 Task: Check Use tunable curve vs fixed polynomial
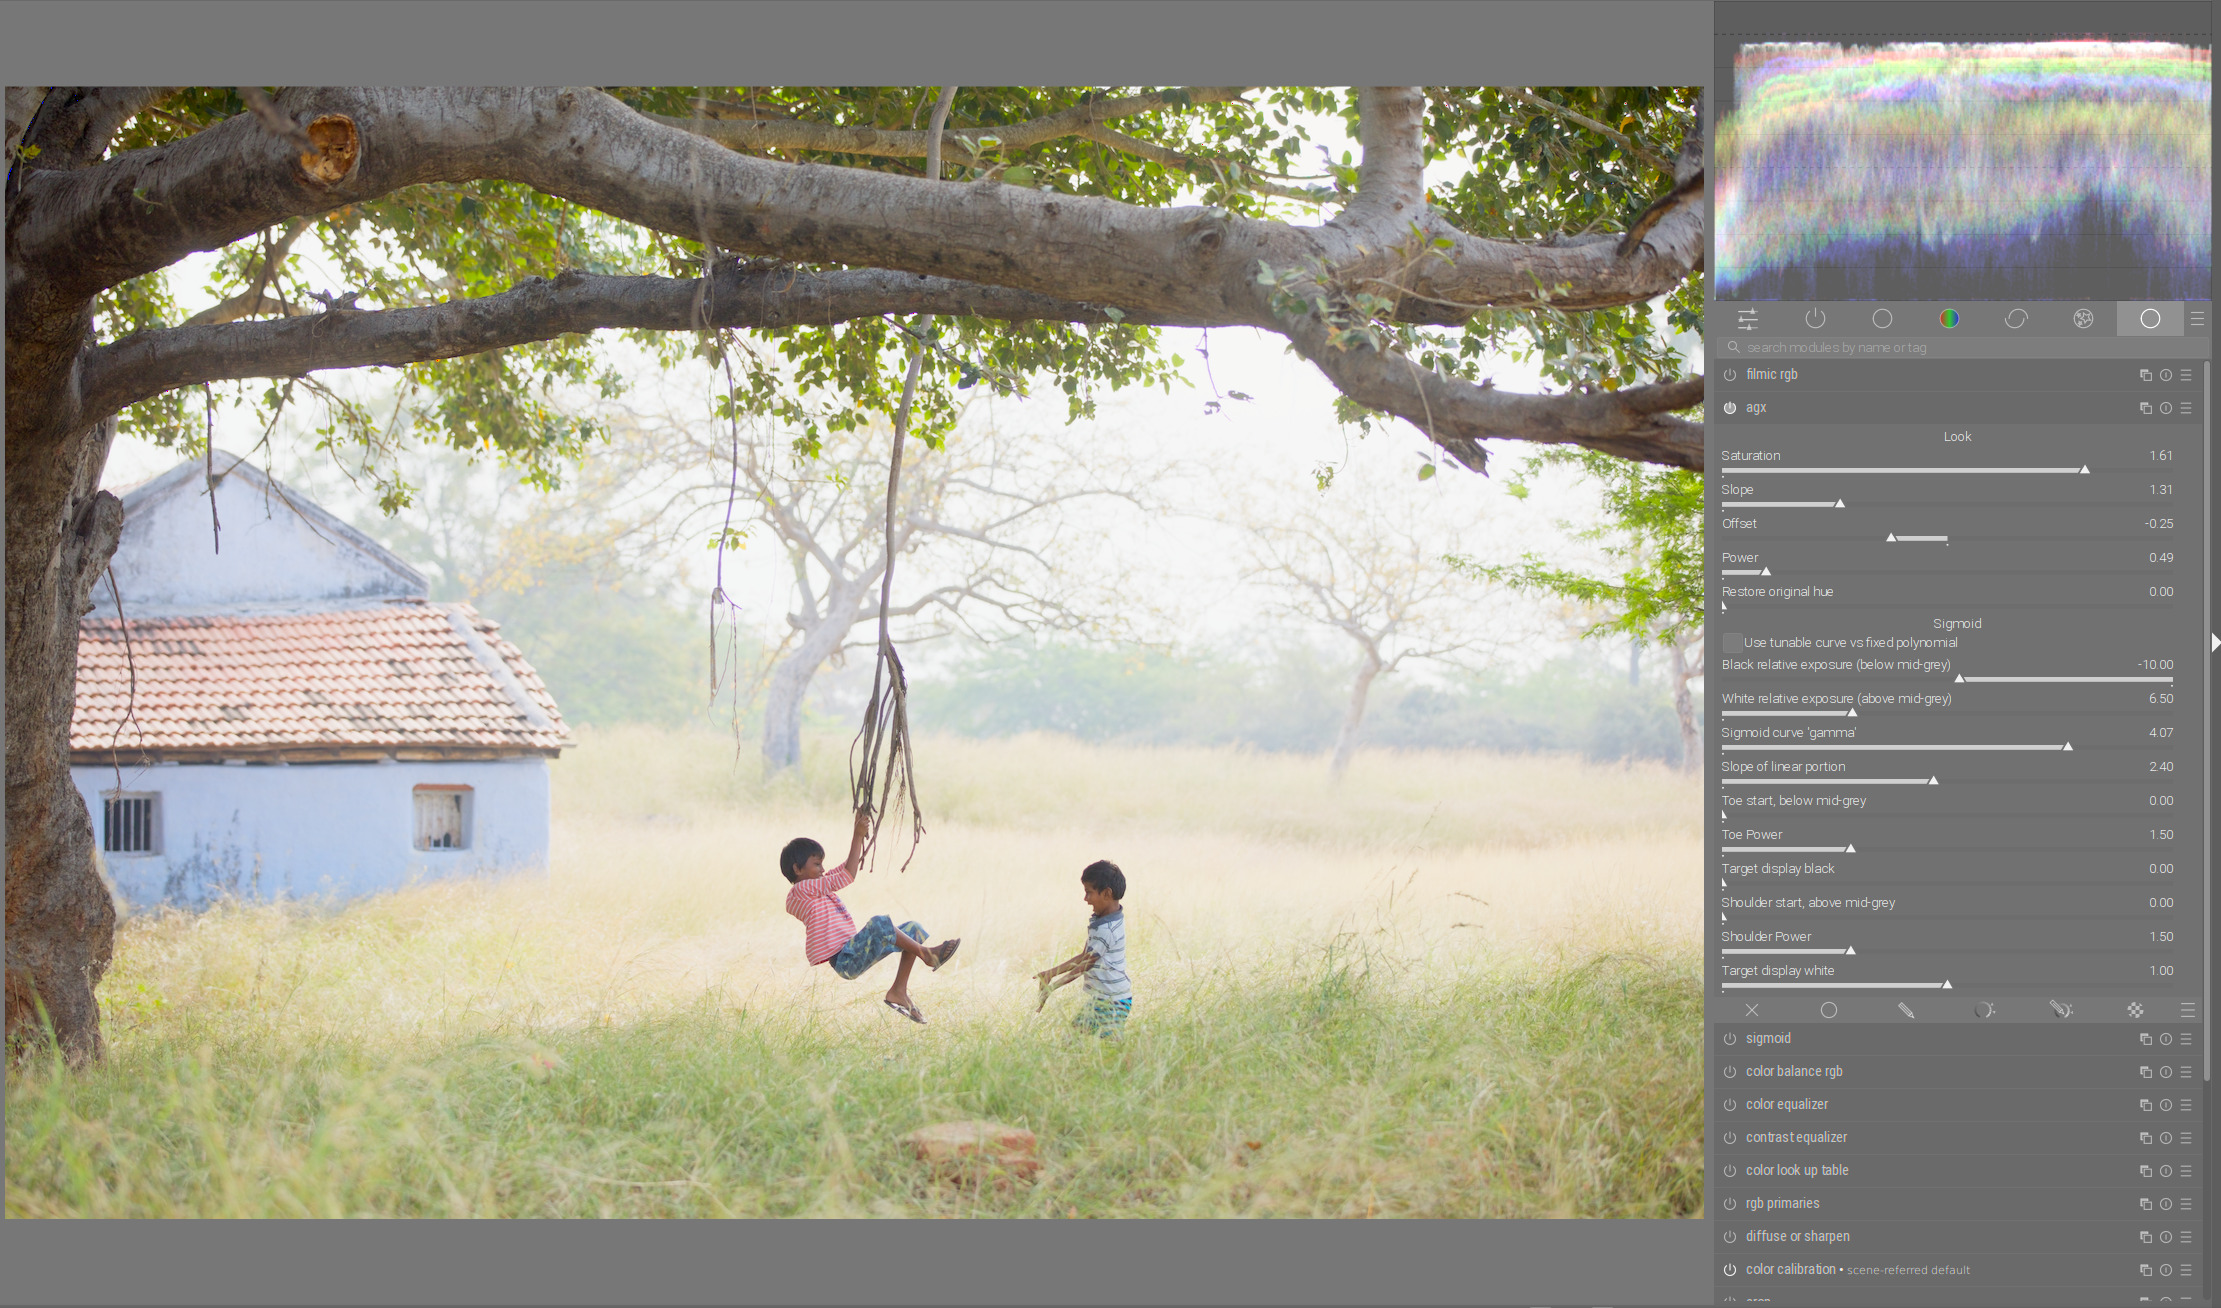tap(1732, 643)
